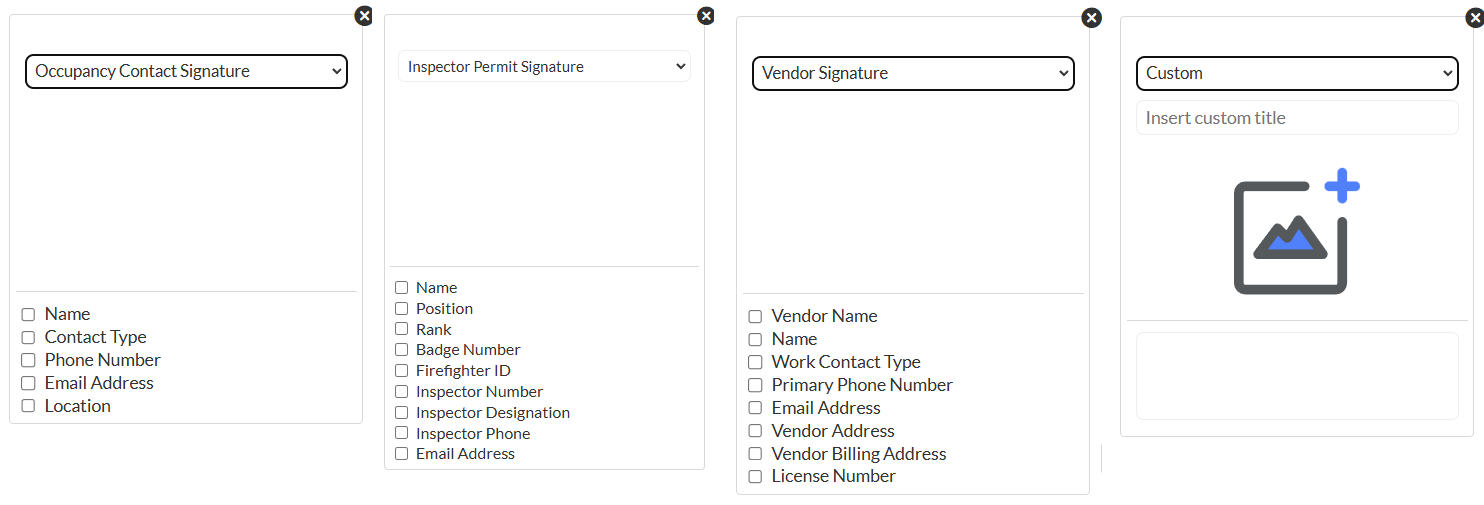This screenshot has width=1484, height=505.
Task: Remove the Vendor Signature card
Action: (x=1092, y=17)
